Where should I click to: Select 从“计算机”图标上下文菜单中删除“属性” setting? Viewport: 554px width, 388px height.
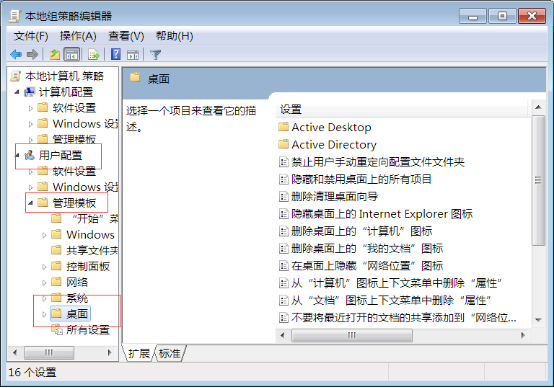(396, 283)
